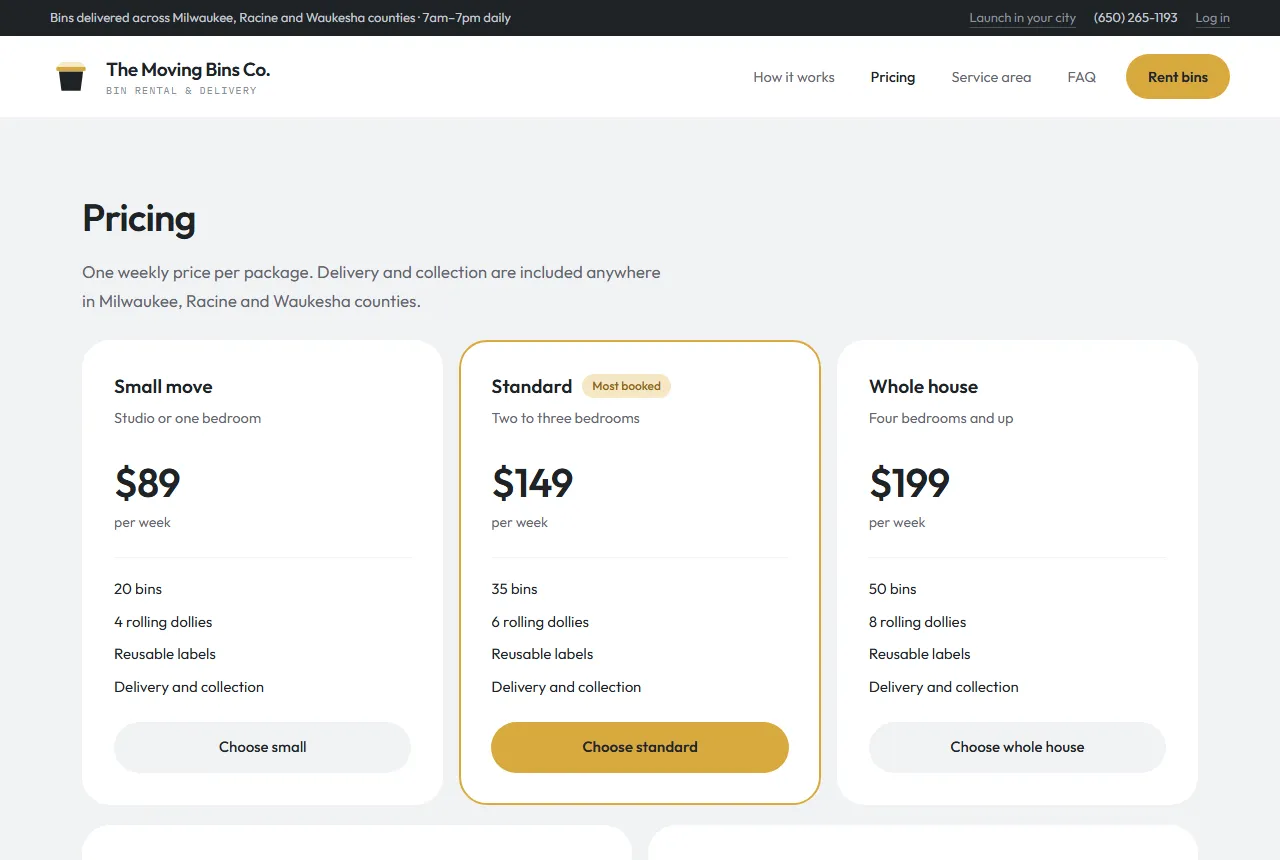Viewport: 1280px width, 860px height.
Task: Open the Service area page
Action: tap(991, 77)
